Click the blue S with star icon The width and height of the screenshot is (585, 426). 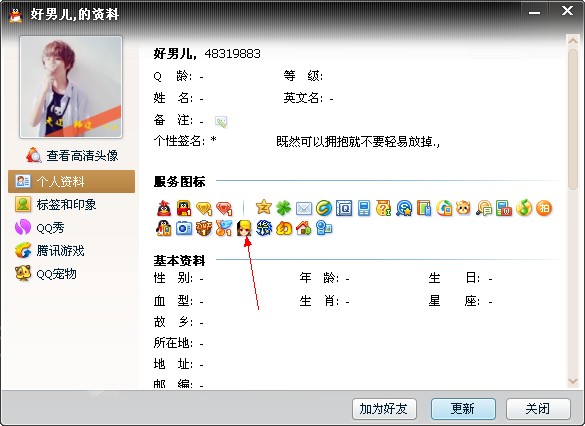404,208
